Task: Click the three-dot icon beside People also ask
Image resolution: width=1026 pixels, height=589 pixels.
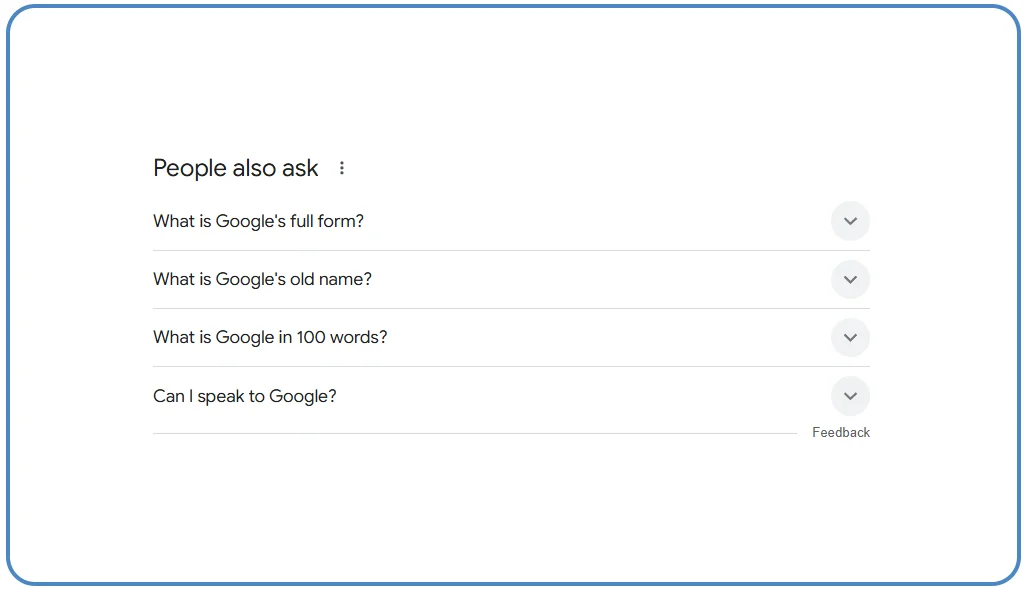Action: point(341,168)
